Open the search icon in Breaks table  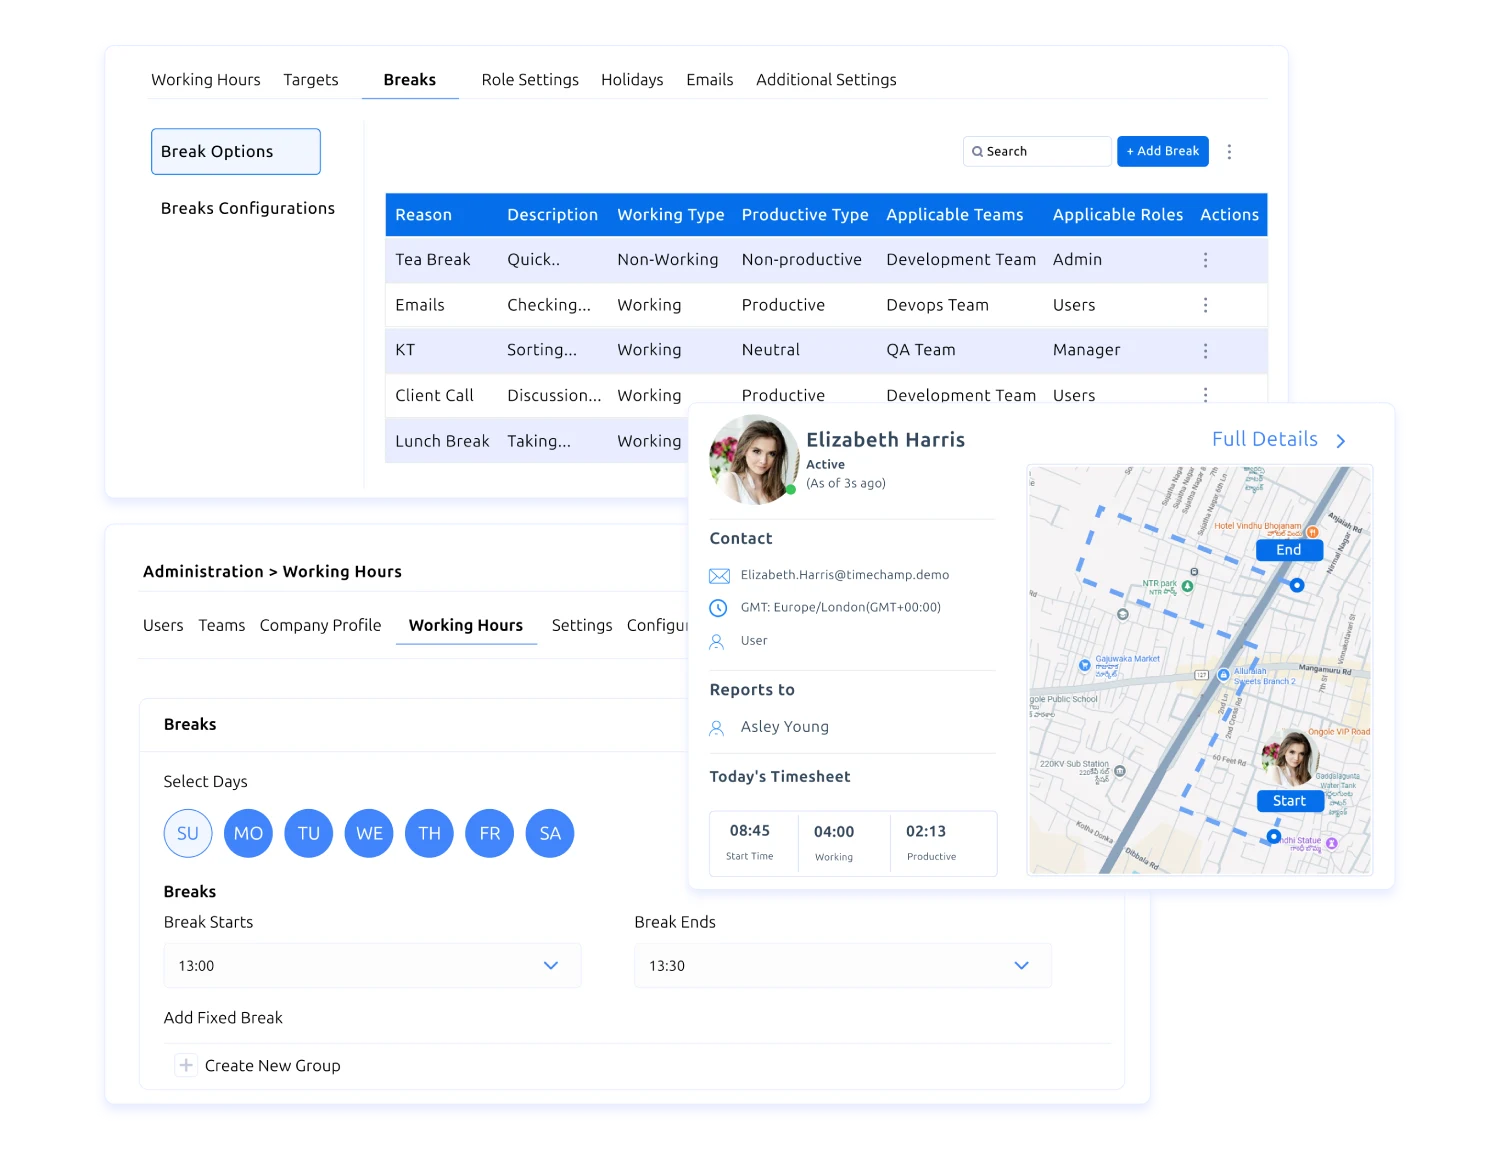[x=978, y=151]
